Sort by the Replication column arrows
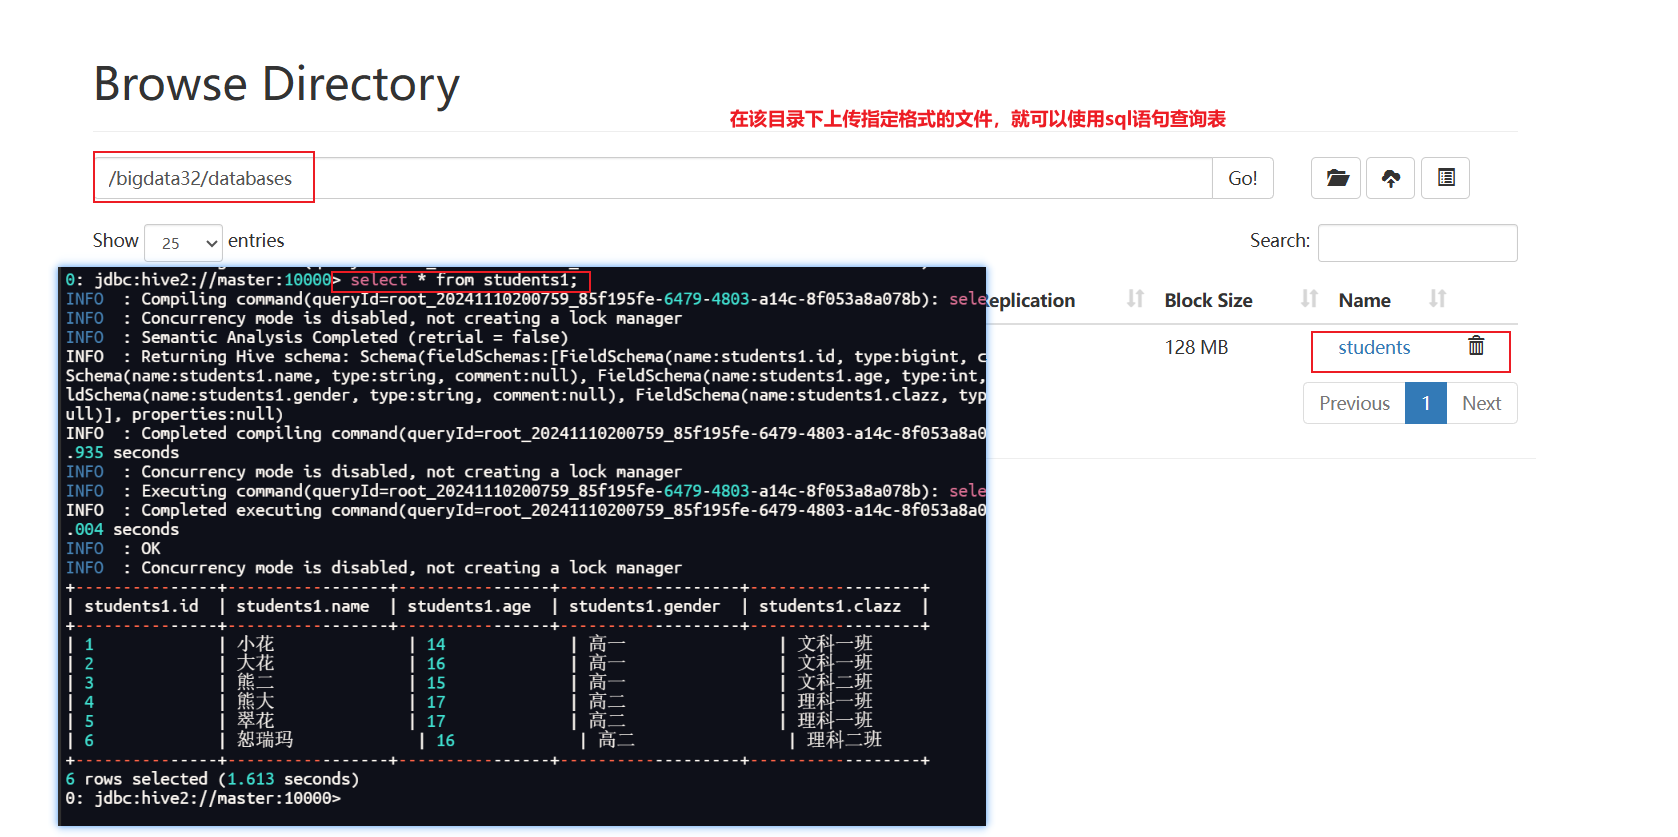Screen dimensions: 1678x837 [1135, 299]
